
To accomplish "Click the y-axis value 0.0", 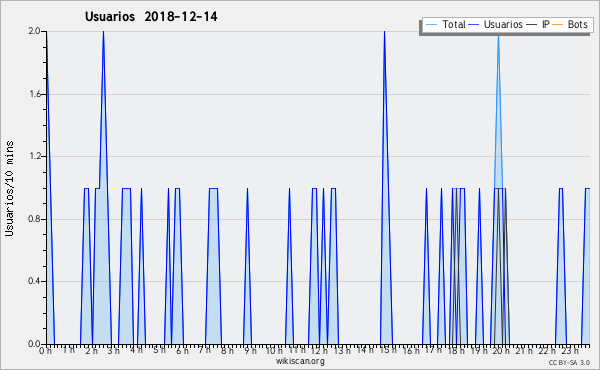I will [x=34, y=344].
